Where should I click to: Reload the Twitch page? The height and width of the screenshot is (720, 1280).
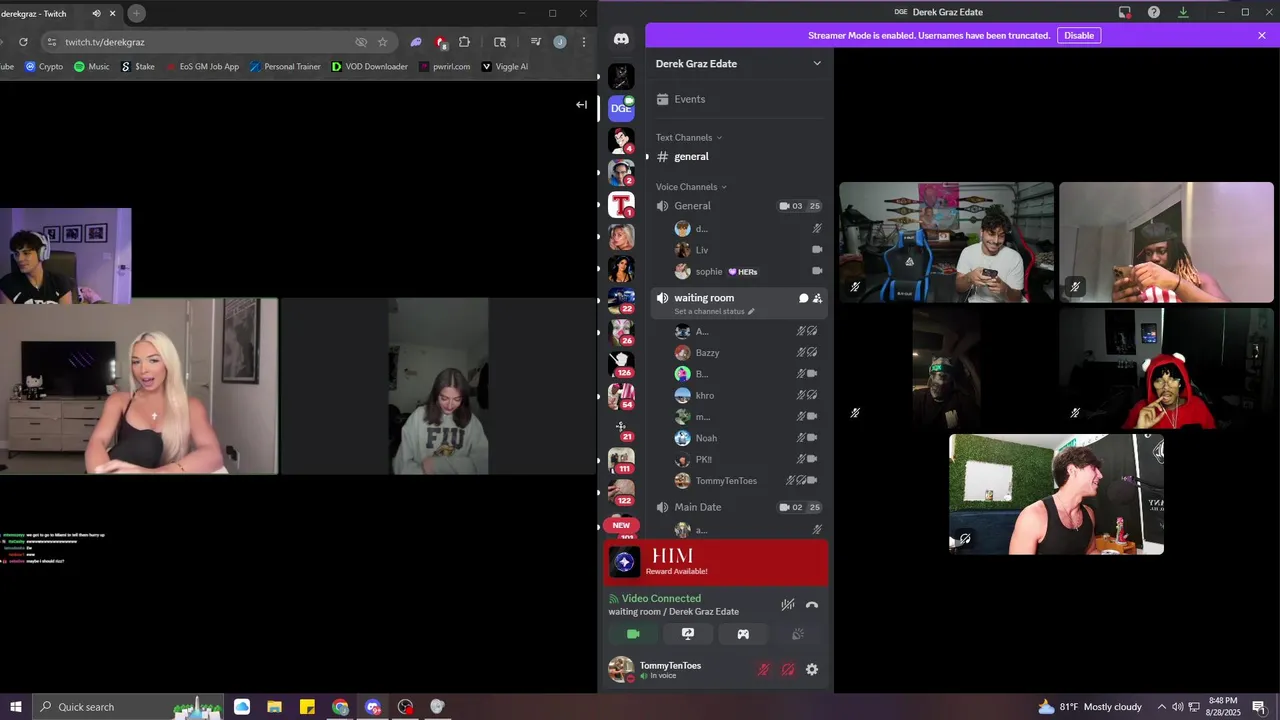coord(23,42)
